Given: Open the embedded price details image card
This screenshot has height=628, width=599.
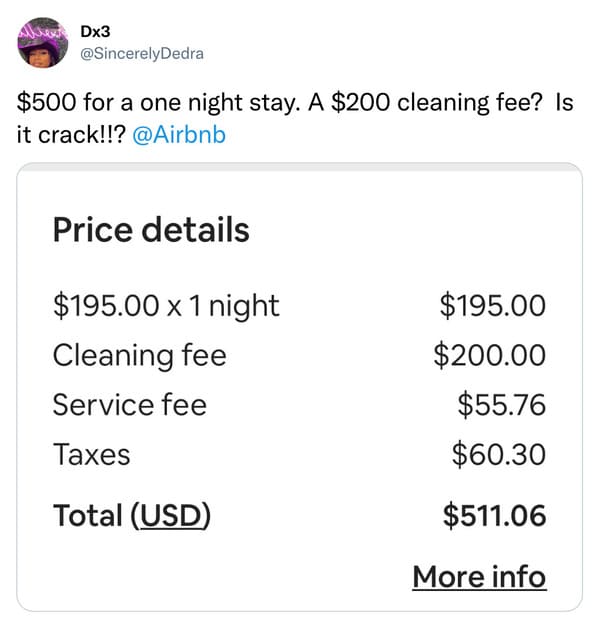Looking at the screenshot, I should (300, 387).
